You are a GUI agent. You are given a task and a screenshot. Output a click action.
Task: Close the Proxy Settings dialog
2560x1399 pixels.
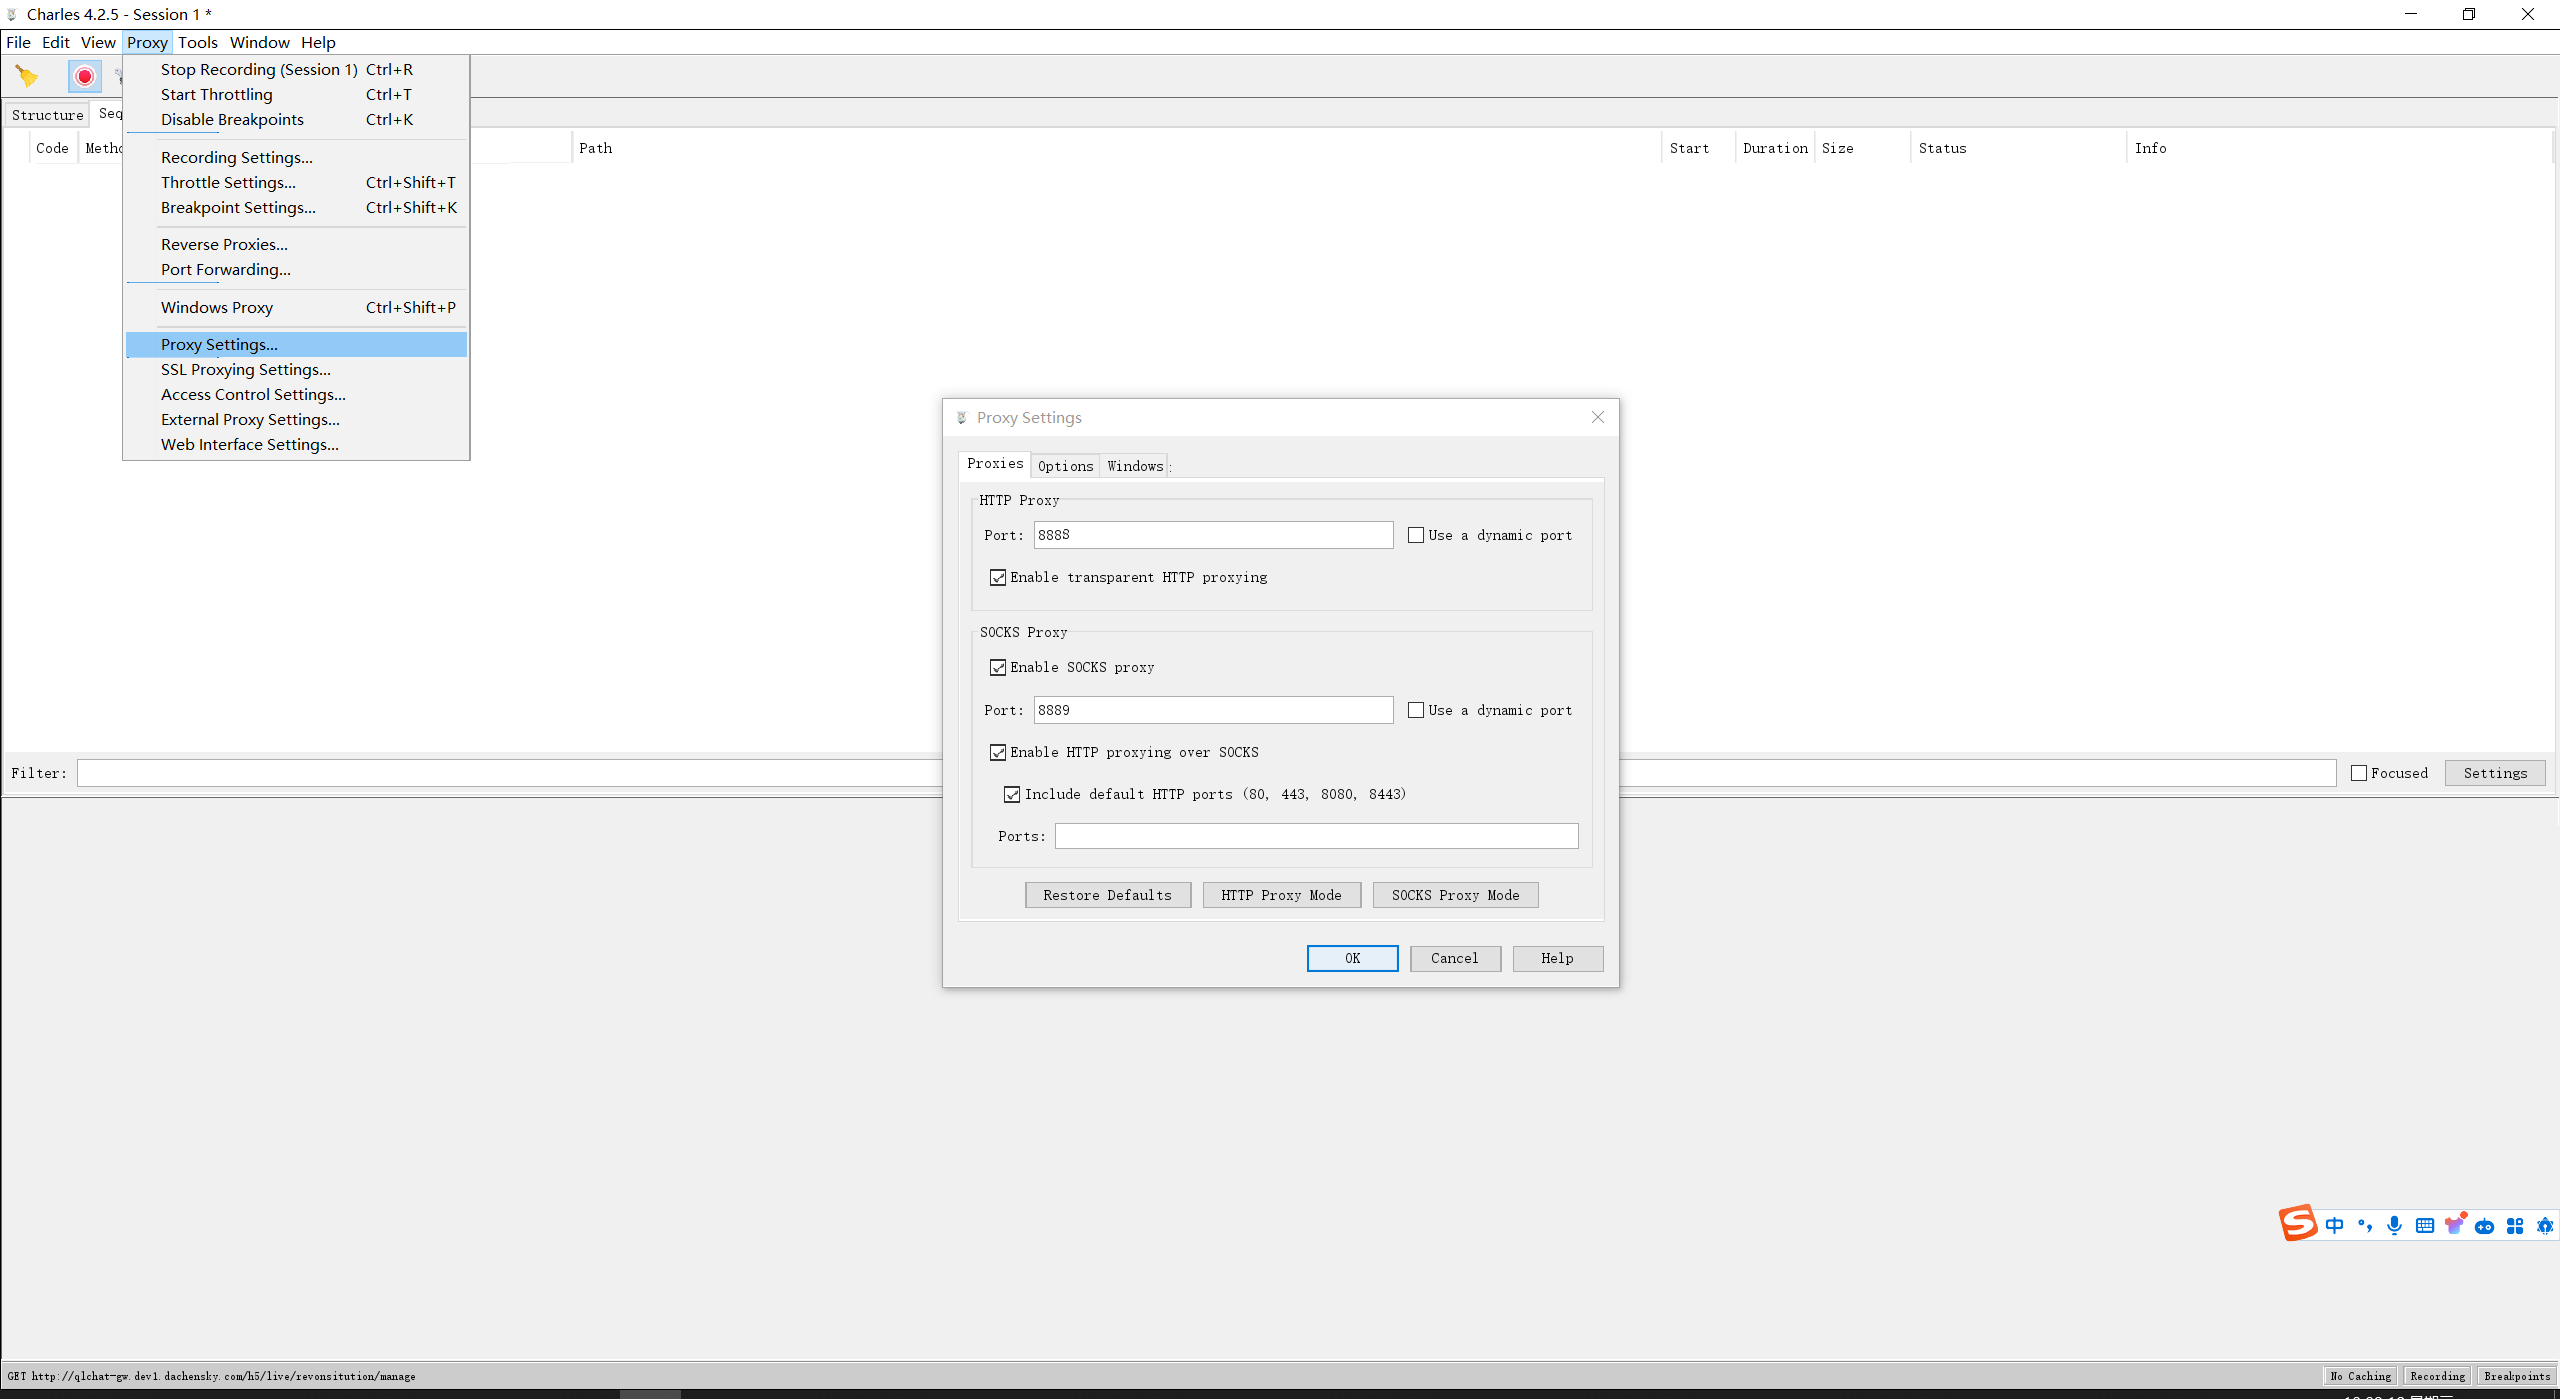tap(1598, 417)
